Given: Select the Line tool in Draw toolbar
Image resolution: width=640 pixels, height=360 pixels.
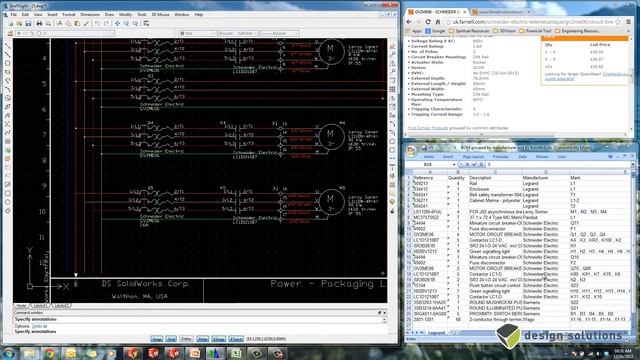Looking at the screenshot, I should 8,46.
